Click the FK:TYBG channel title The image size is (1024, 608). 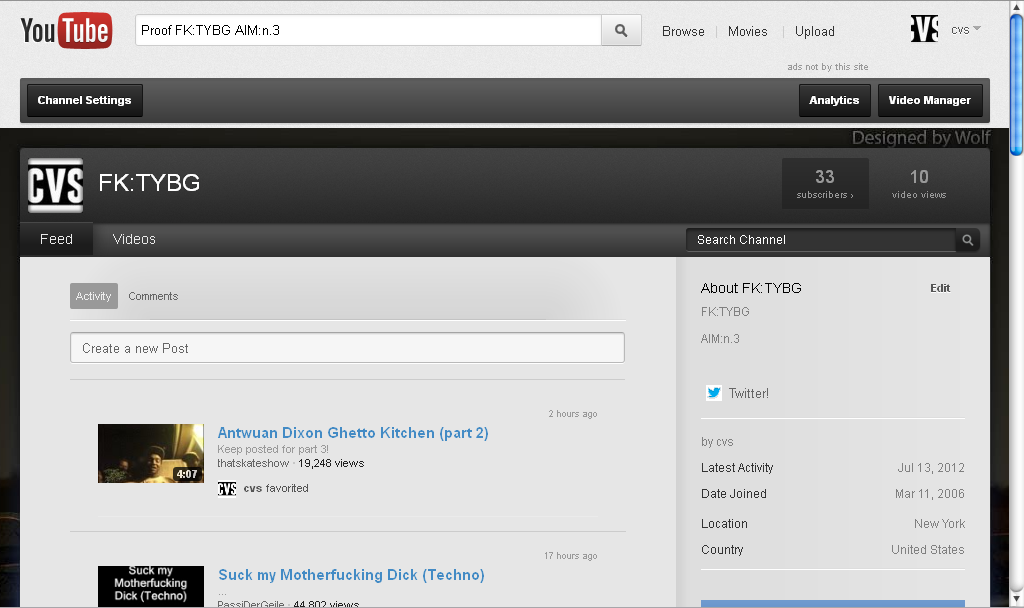tap(149, 183)
